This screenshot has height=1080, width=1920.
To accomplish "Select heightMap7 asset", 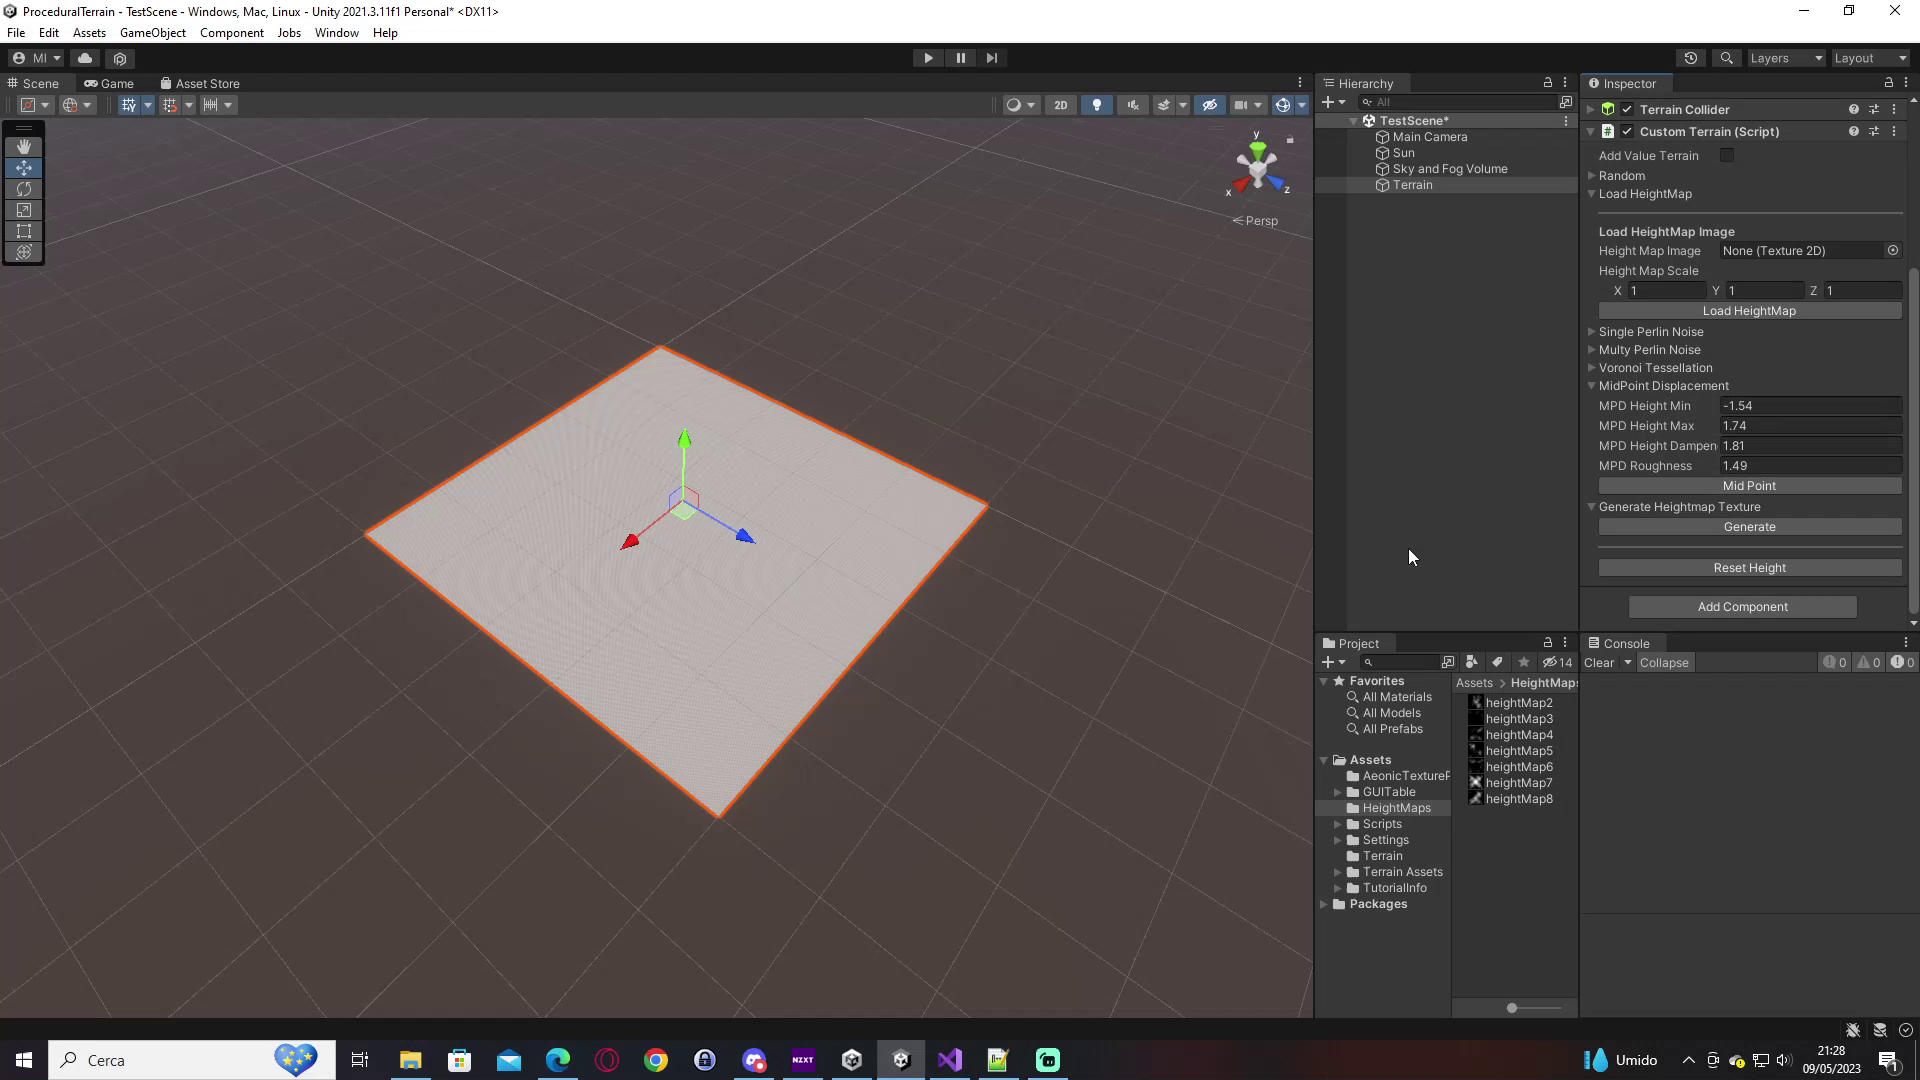I will [x=1511, y=783].
